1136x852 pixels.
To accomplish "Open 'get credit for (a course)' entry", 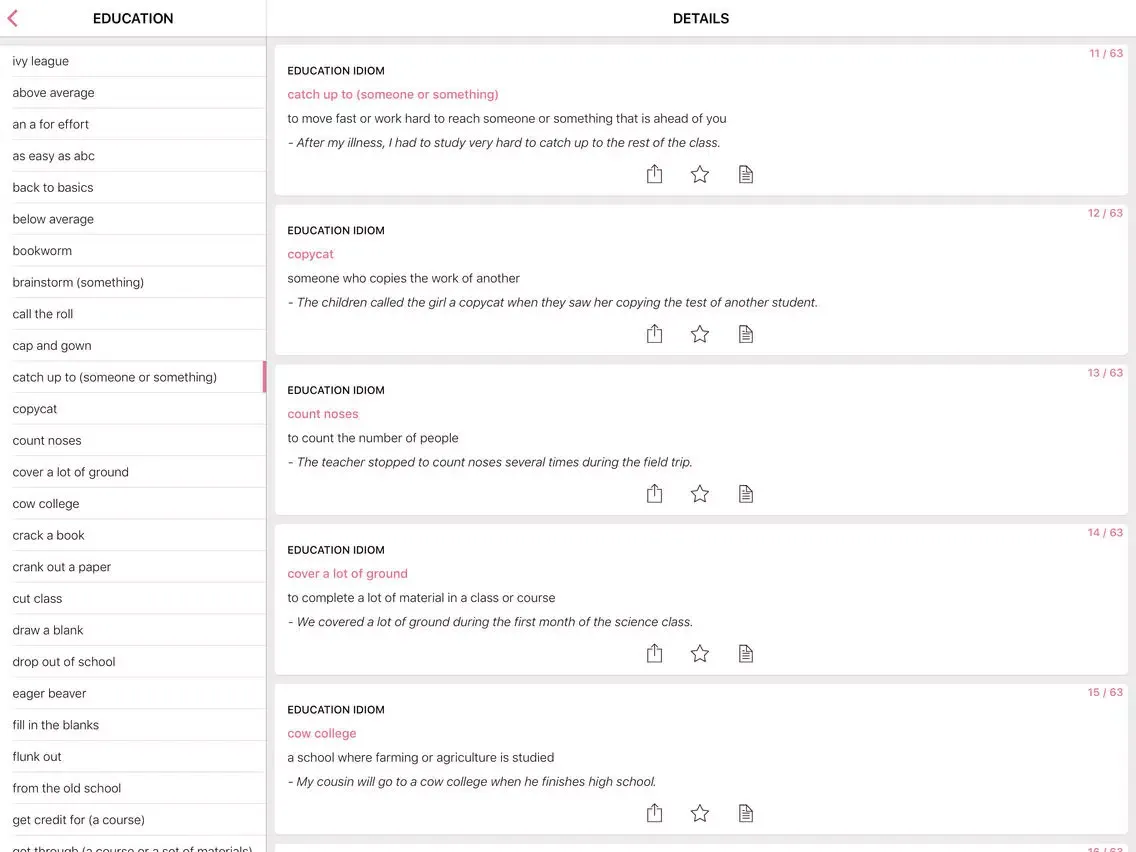I will point(133,820).
